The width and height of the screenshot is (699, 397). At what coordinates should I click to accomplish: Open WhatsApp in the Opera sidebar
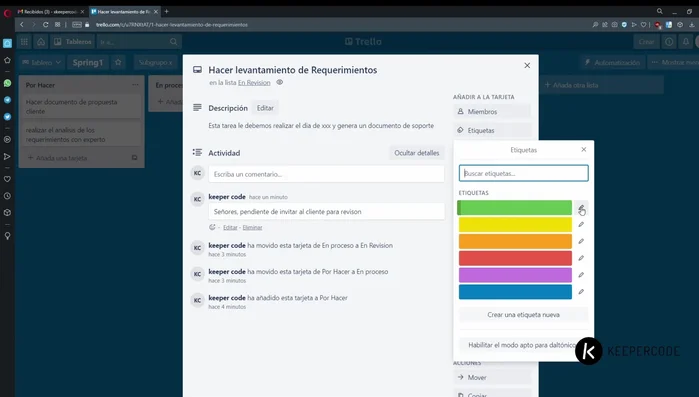(8, 83)
